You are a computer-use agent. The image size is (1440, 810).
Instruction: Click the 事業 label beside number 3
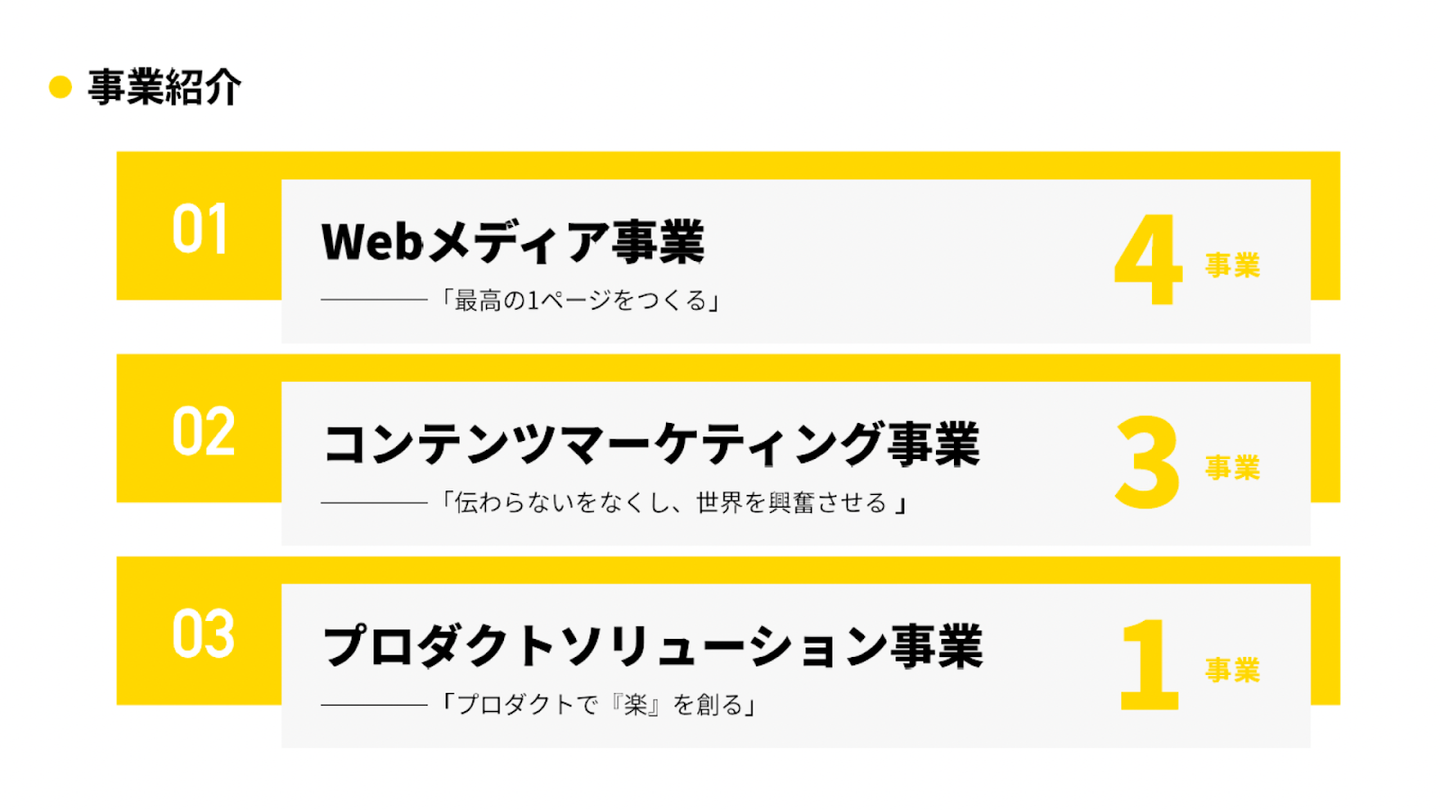tap(1231, 467)
